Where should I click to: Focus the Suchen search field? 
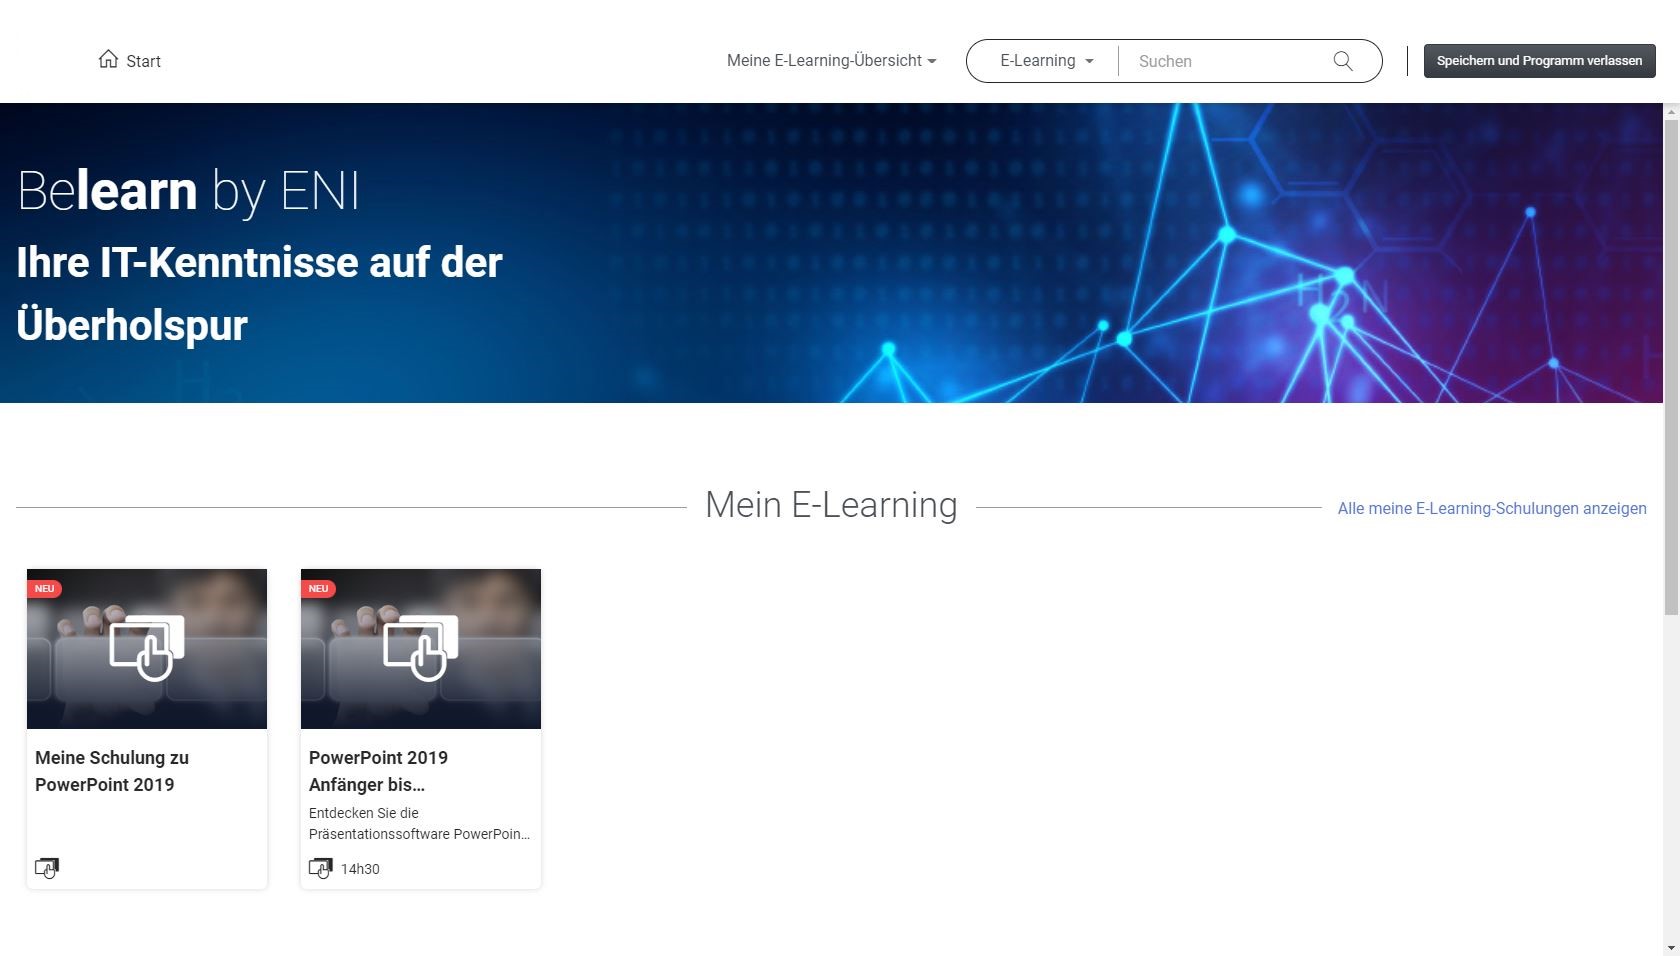[1228, 61]
